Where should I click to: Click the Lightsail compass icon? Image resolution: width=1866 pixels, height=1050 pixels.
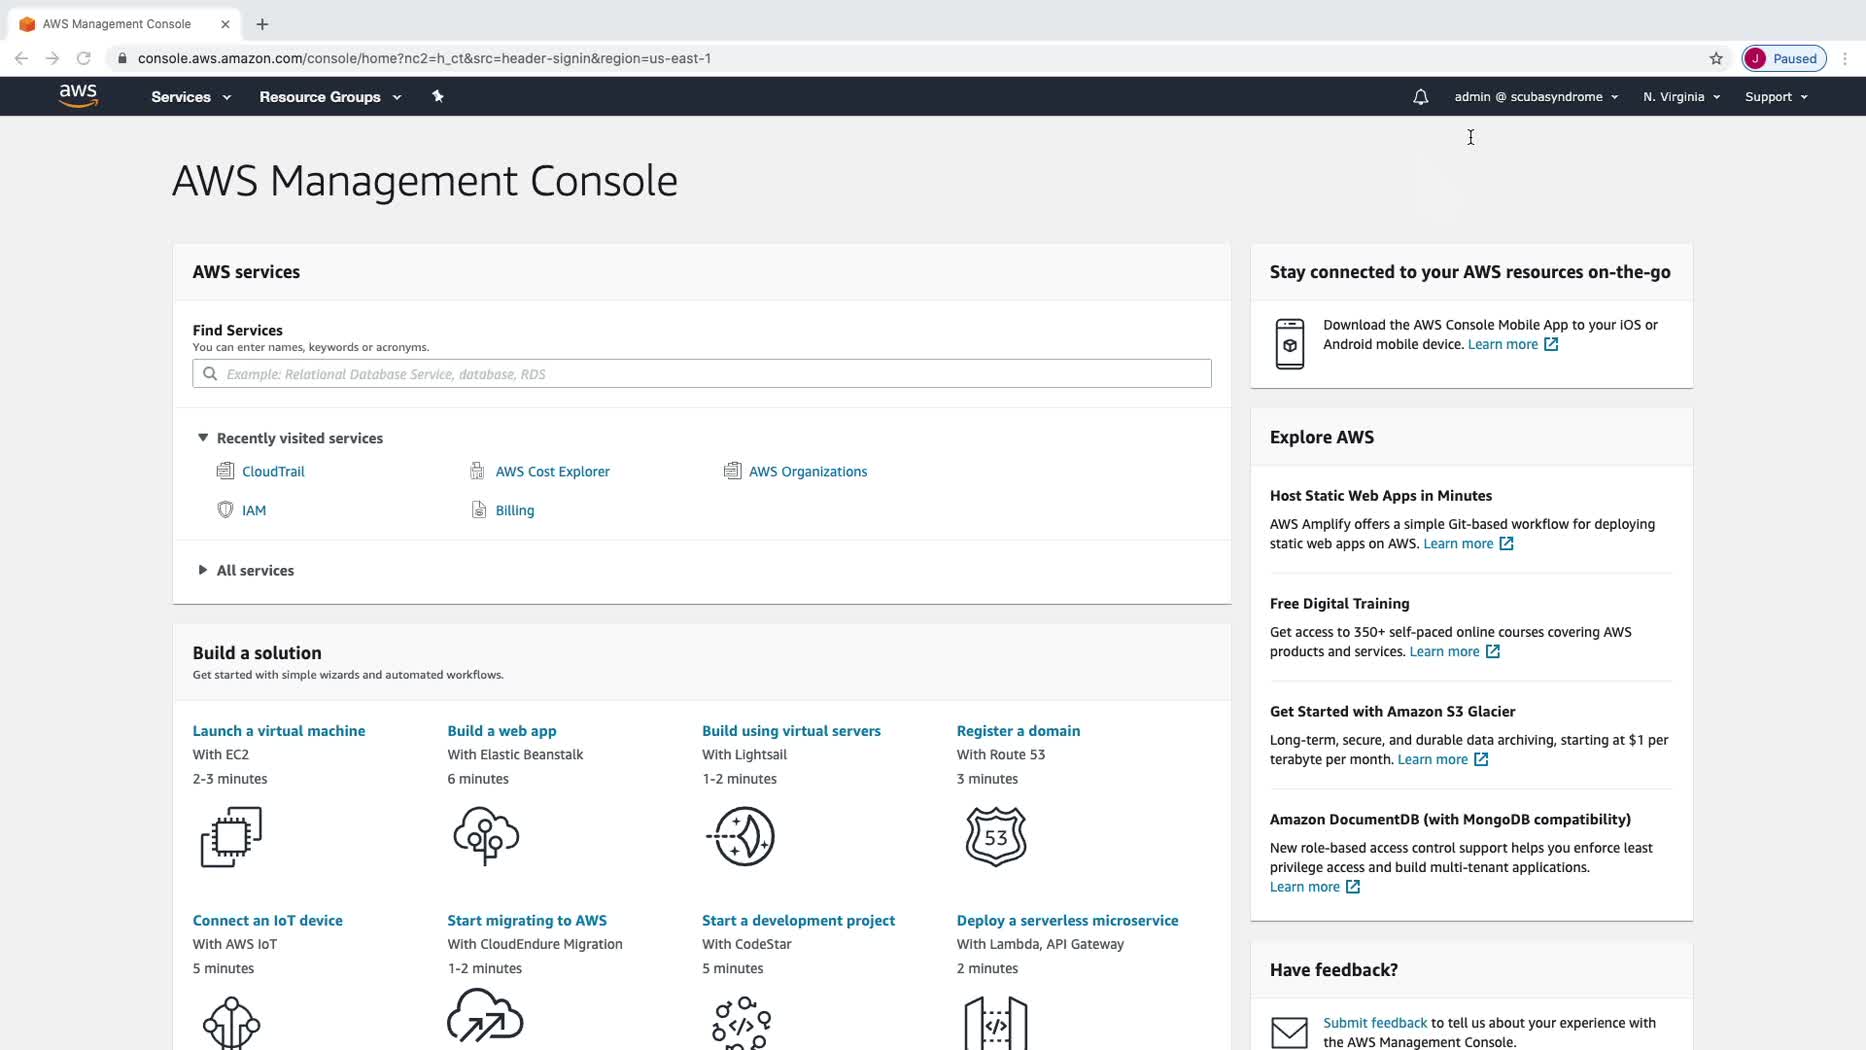[741, 836]
